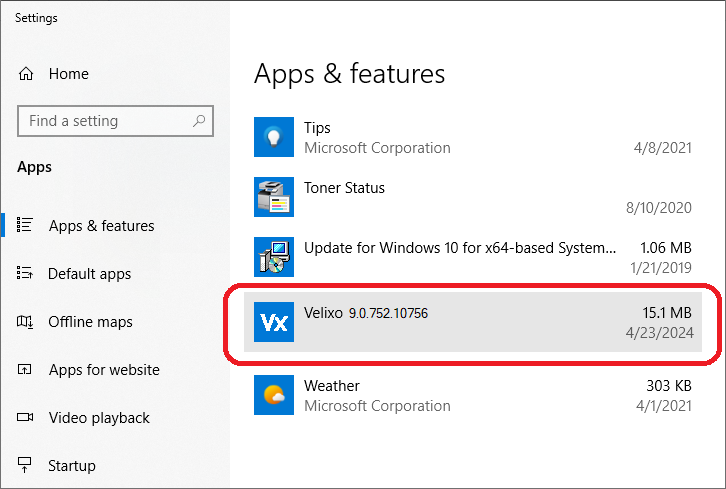Click Velixo version number 9.0.752.10756
The height and width of the screenshot is (489, 726).
point(388,313)
